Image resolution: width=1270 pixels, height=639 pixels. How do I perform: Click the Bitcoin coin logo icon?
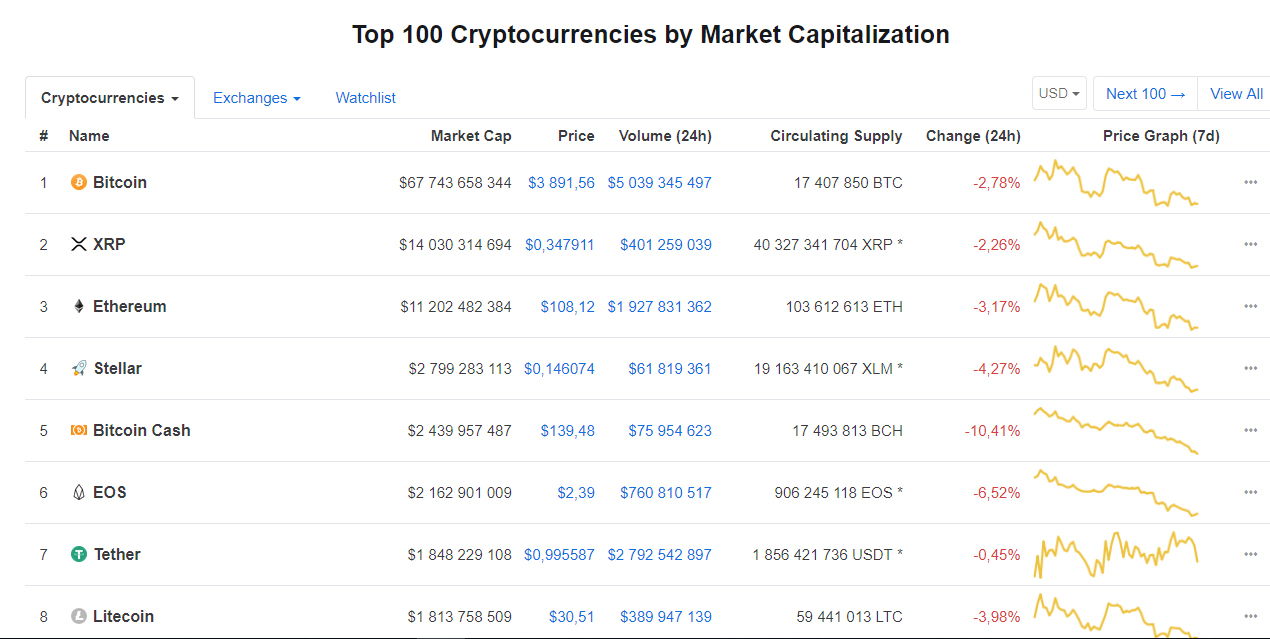coord(79,182)
